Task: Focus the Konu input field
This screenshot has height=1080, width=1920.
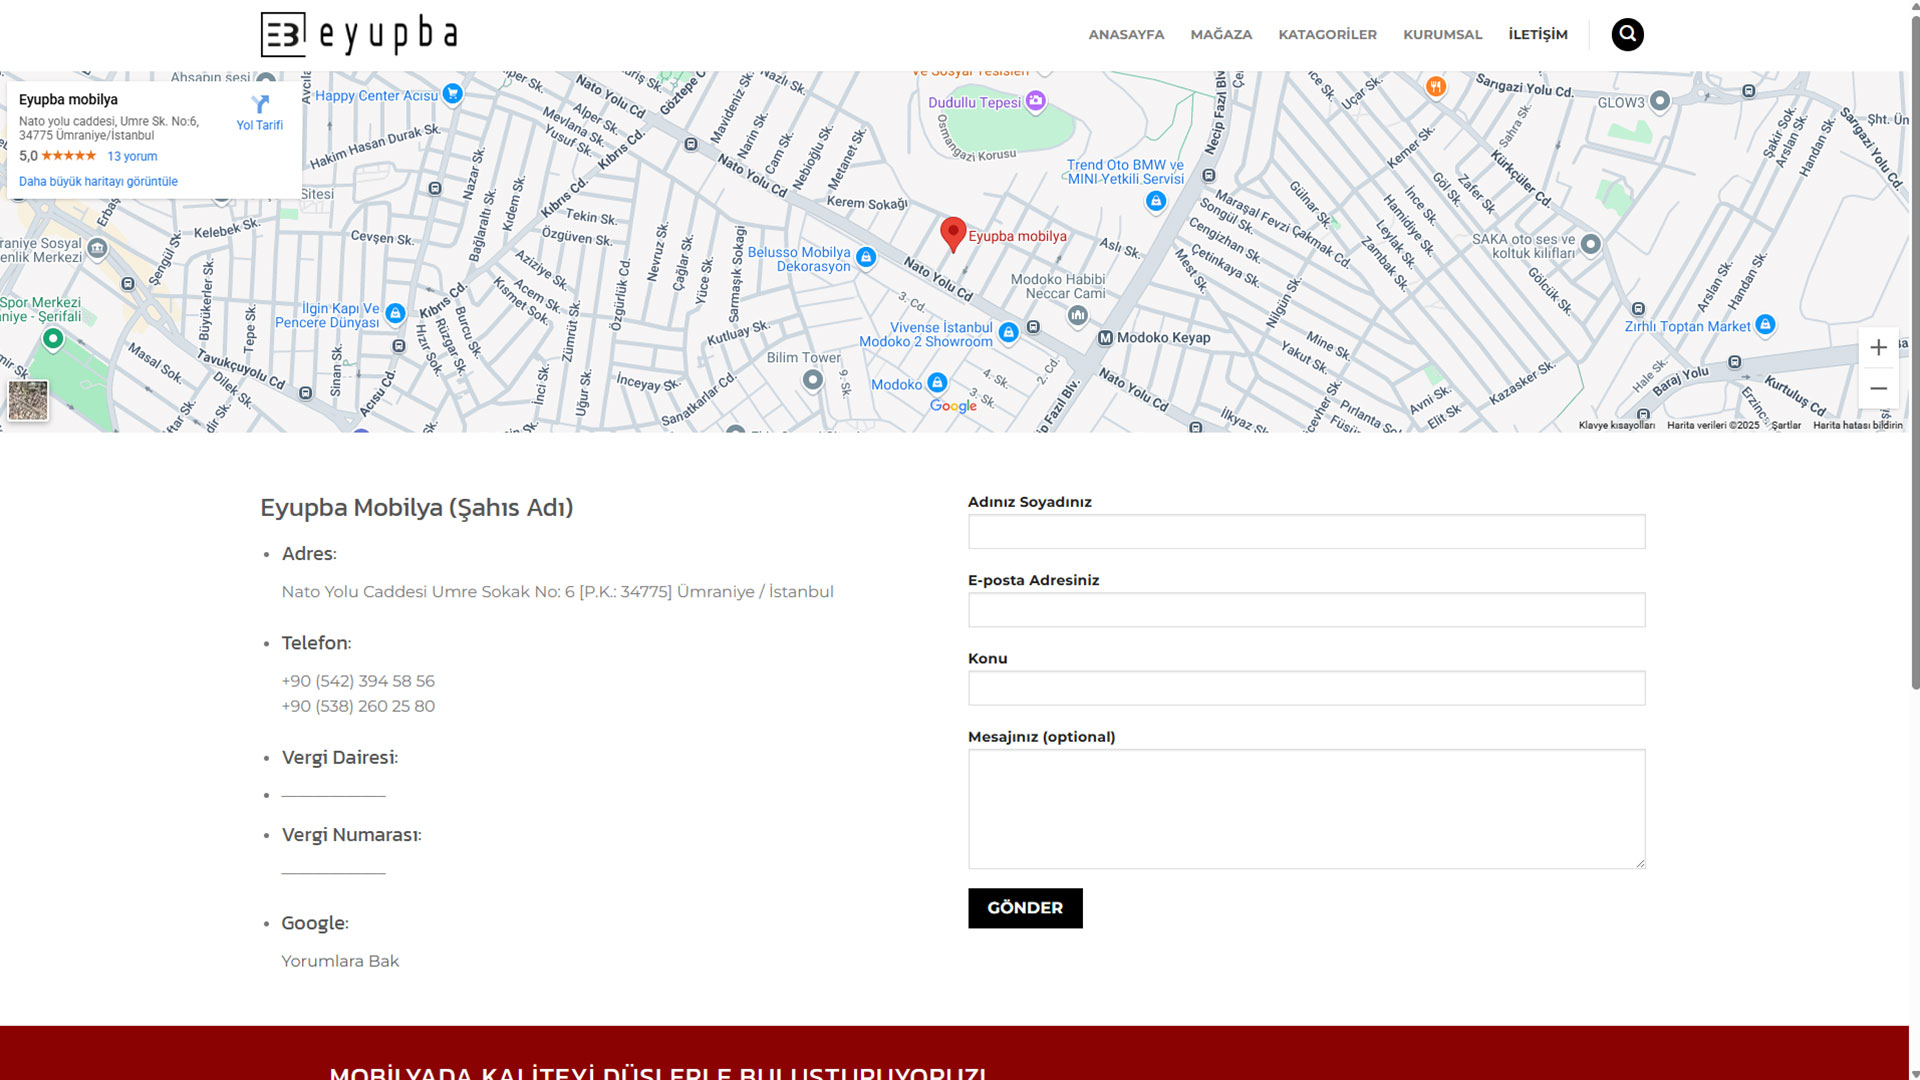Action: 1306,688
